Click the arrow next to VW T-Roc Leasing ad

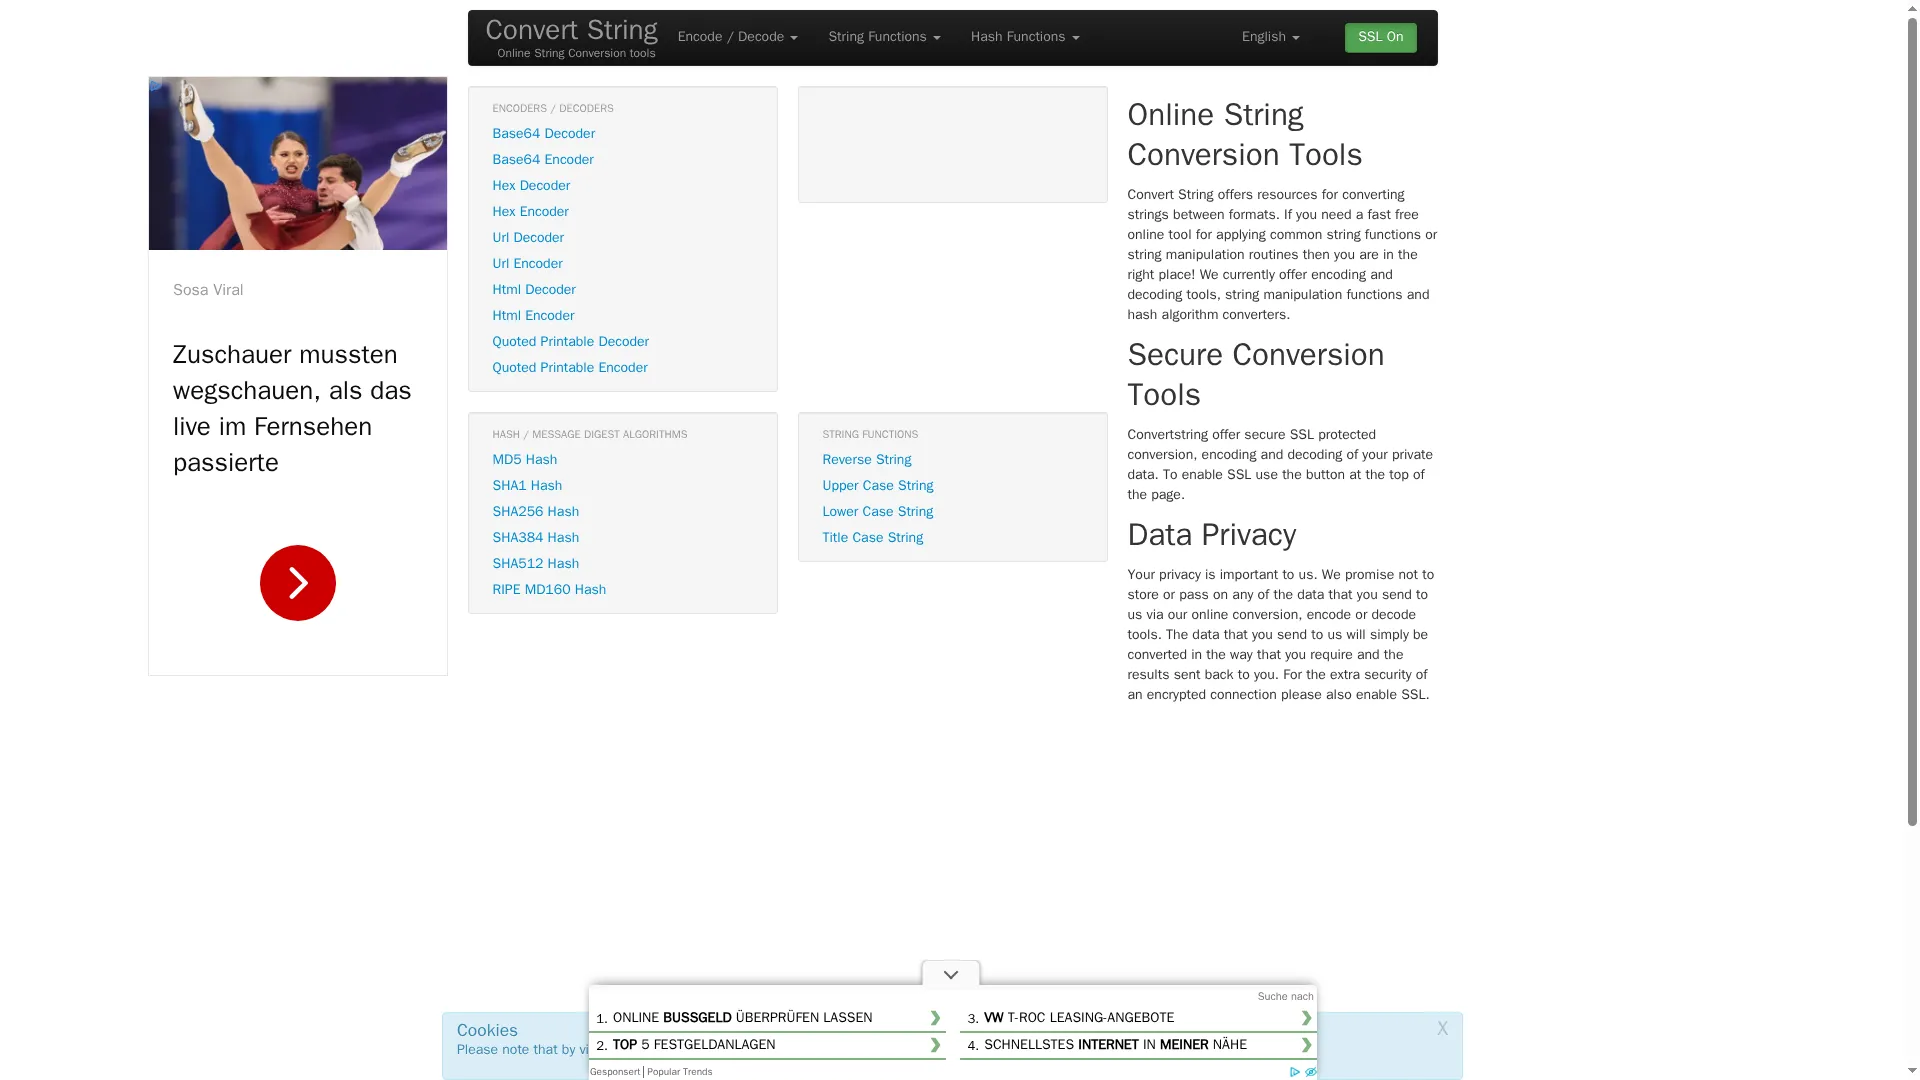pos(1306,1018)
